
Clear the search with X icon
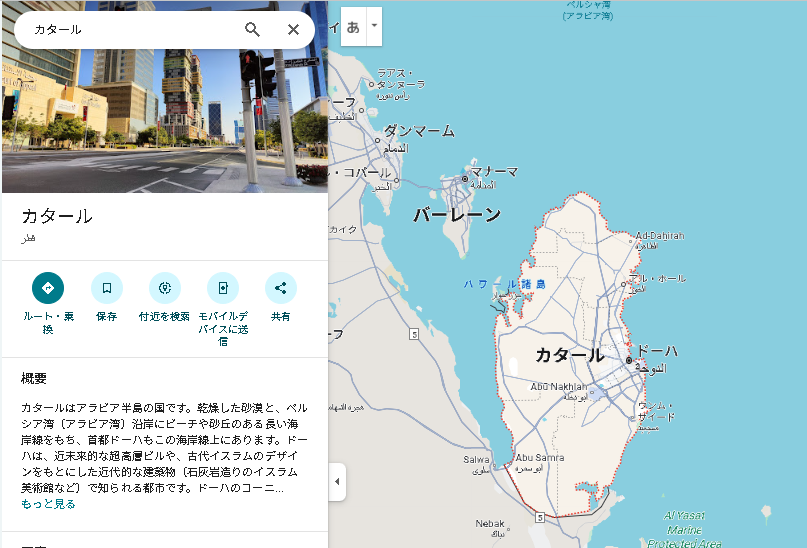293,30
